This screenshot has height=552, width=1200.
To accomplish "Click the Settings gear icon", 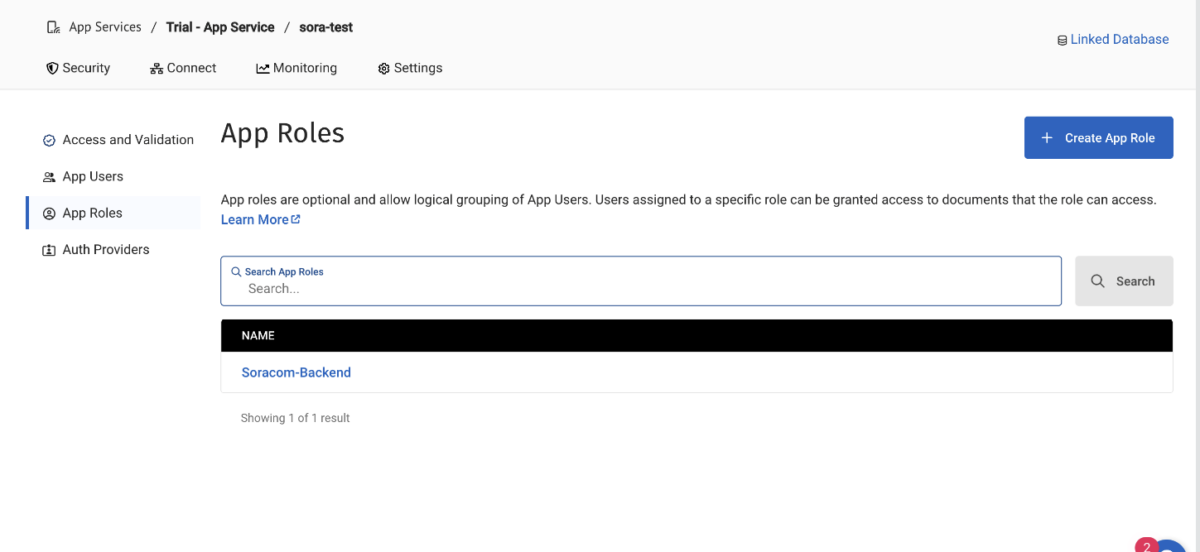I will (x=383, y=68).
